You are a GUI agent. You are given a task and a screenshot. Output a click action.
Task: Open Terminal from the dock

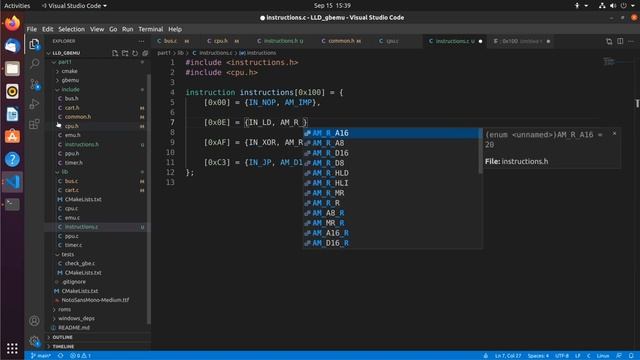(12, 204)
